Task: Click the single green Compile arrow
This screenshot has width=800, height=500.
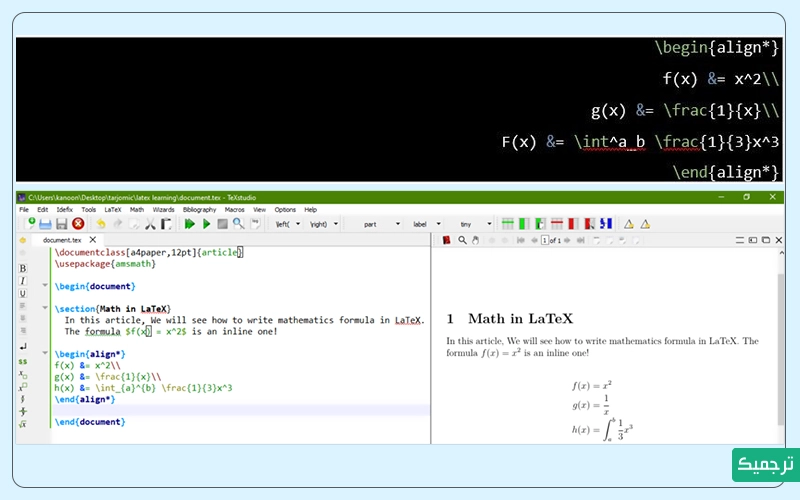Action: click(x=206, y=224)
